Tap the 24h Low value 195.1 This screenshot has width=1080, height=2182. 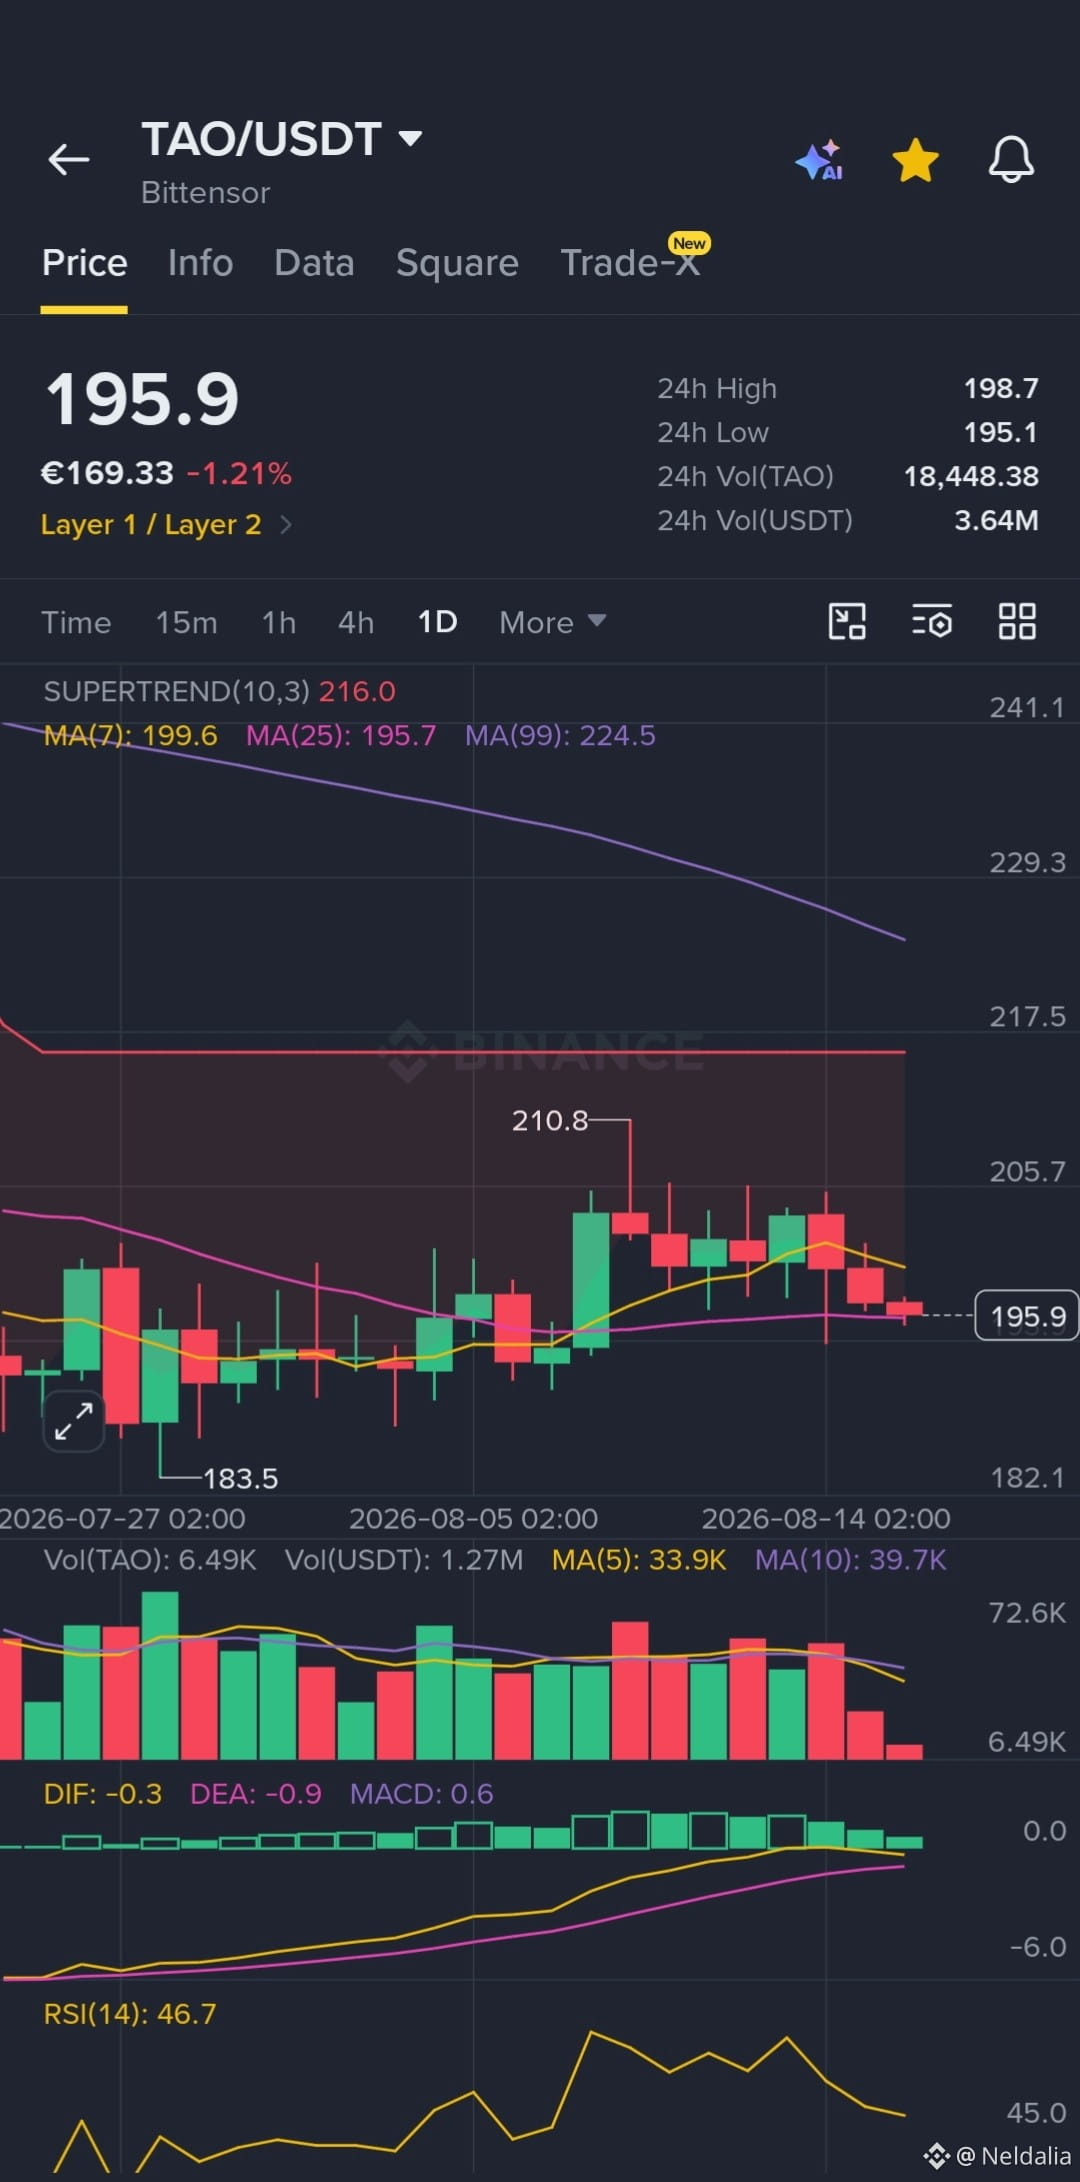click(1001, 432)
